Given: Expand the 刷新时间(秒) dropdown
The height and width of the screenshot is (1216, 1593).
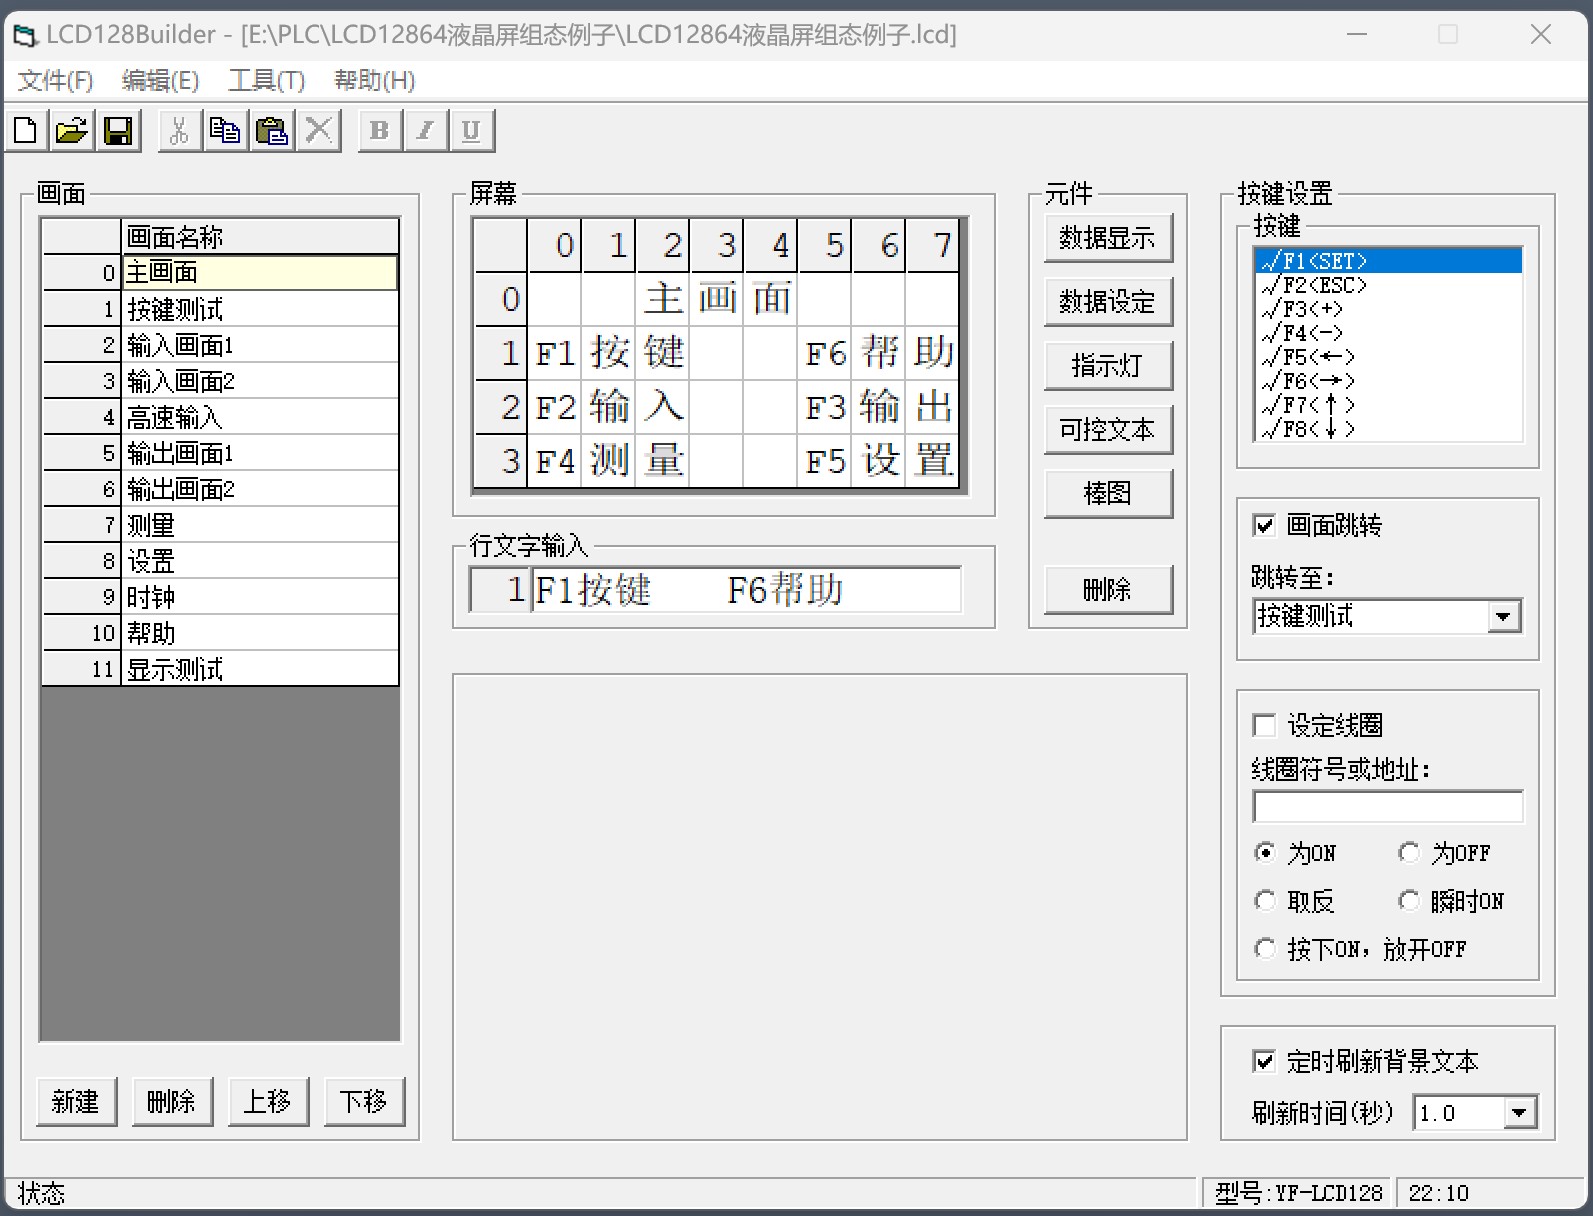Looking at the screenshot, I should (1519, 1113).
